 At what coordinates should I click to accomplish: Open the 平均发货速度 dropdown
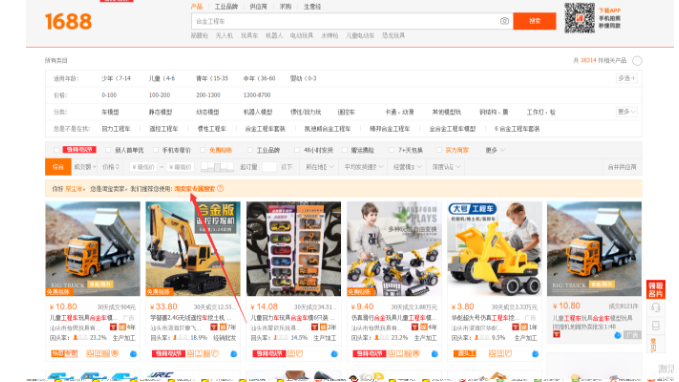click(363, 167)
